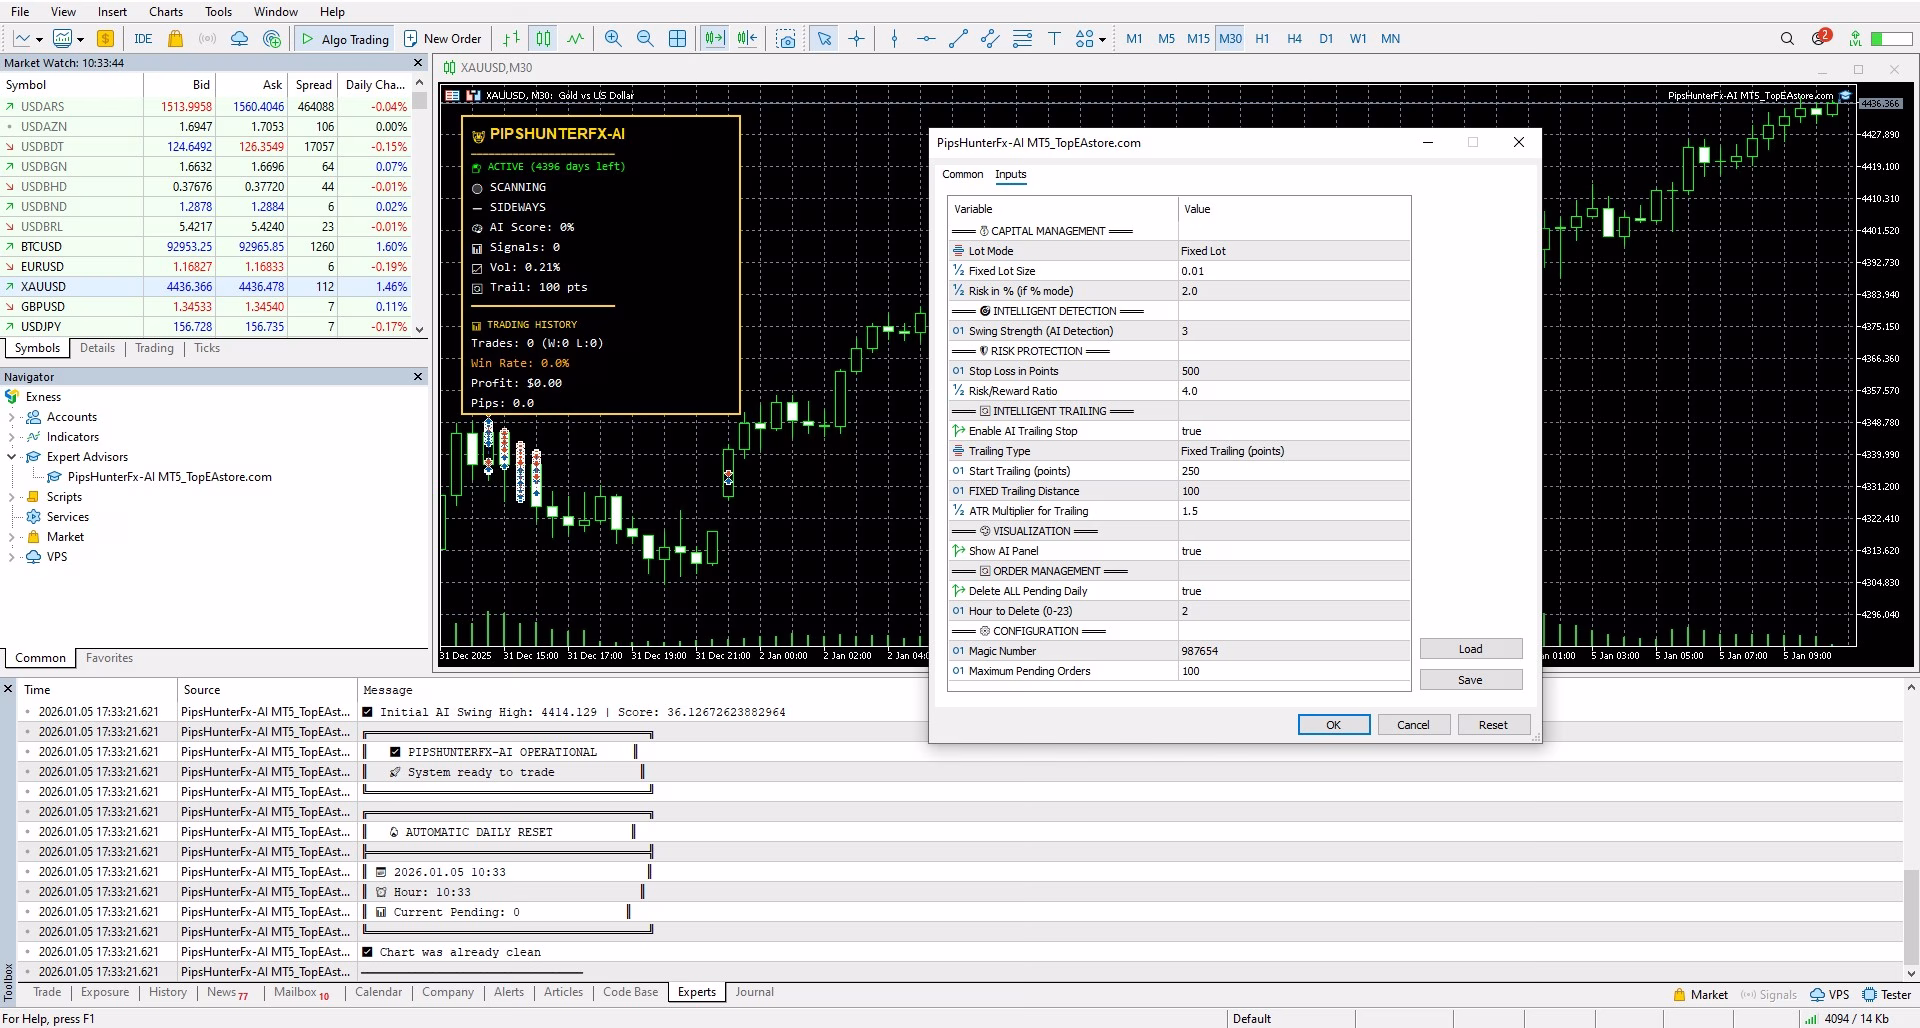Open the templates dropdown arrow in toolbar
Screen dimensions: 1920x1028
(x=79, y=39)
